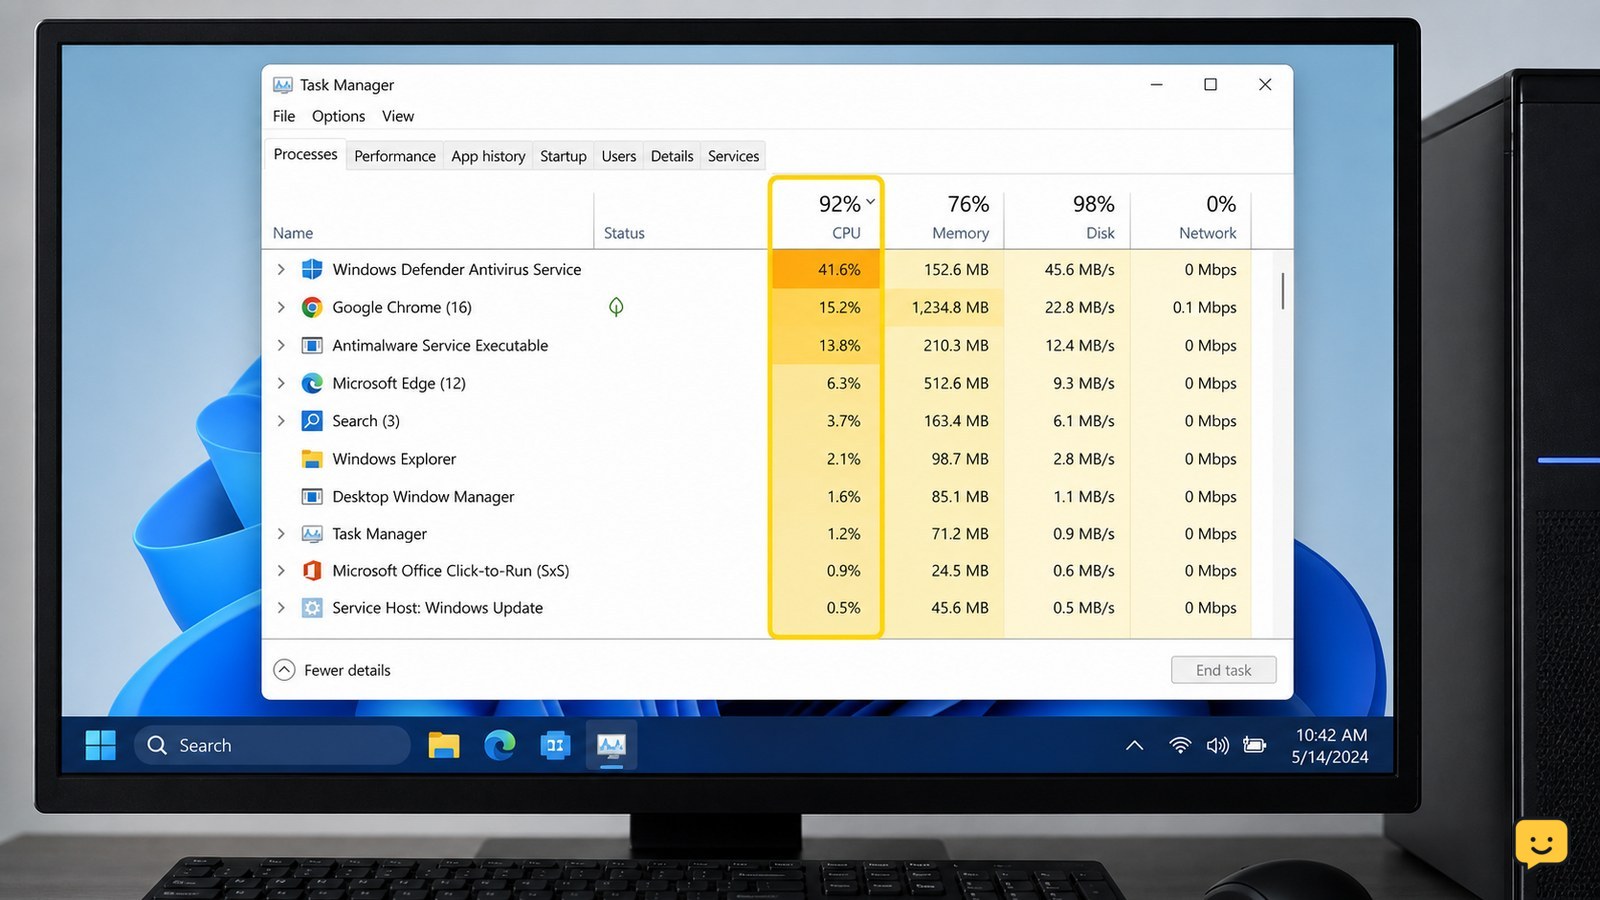Select the Windows Explorer process name
The image size is (1600, 900).
tap(394, 459)
